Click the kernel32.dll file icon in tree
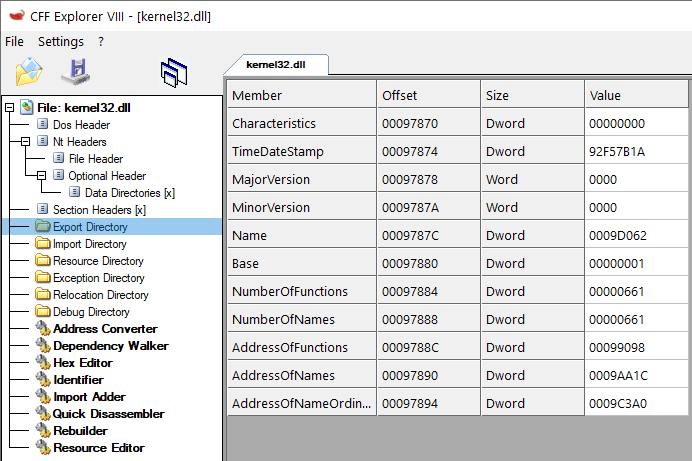Screen dimensions: 692x461 [x=27, y=107]
